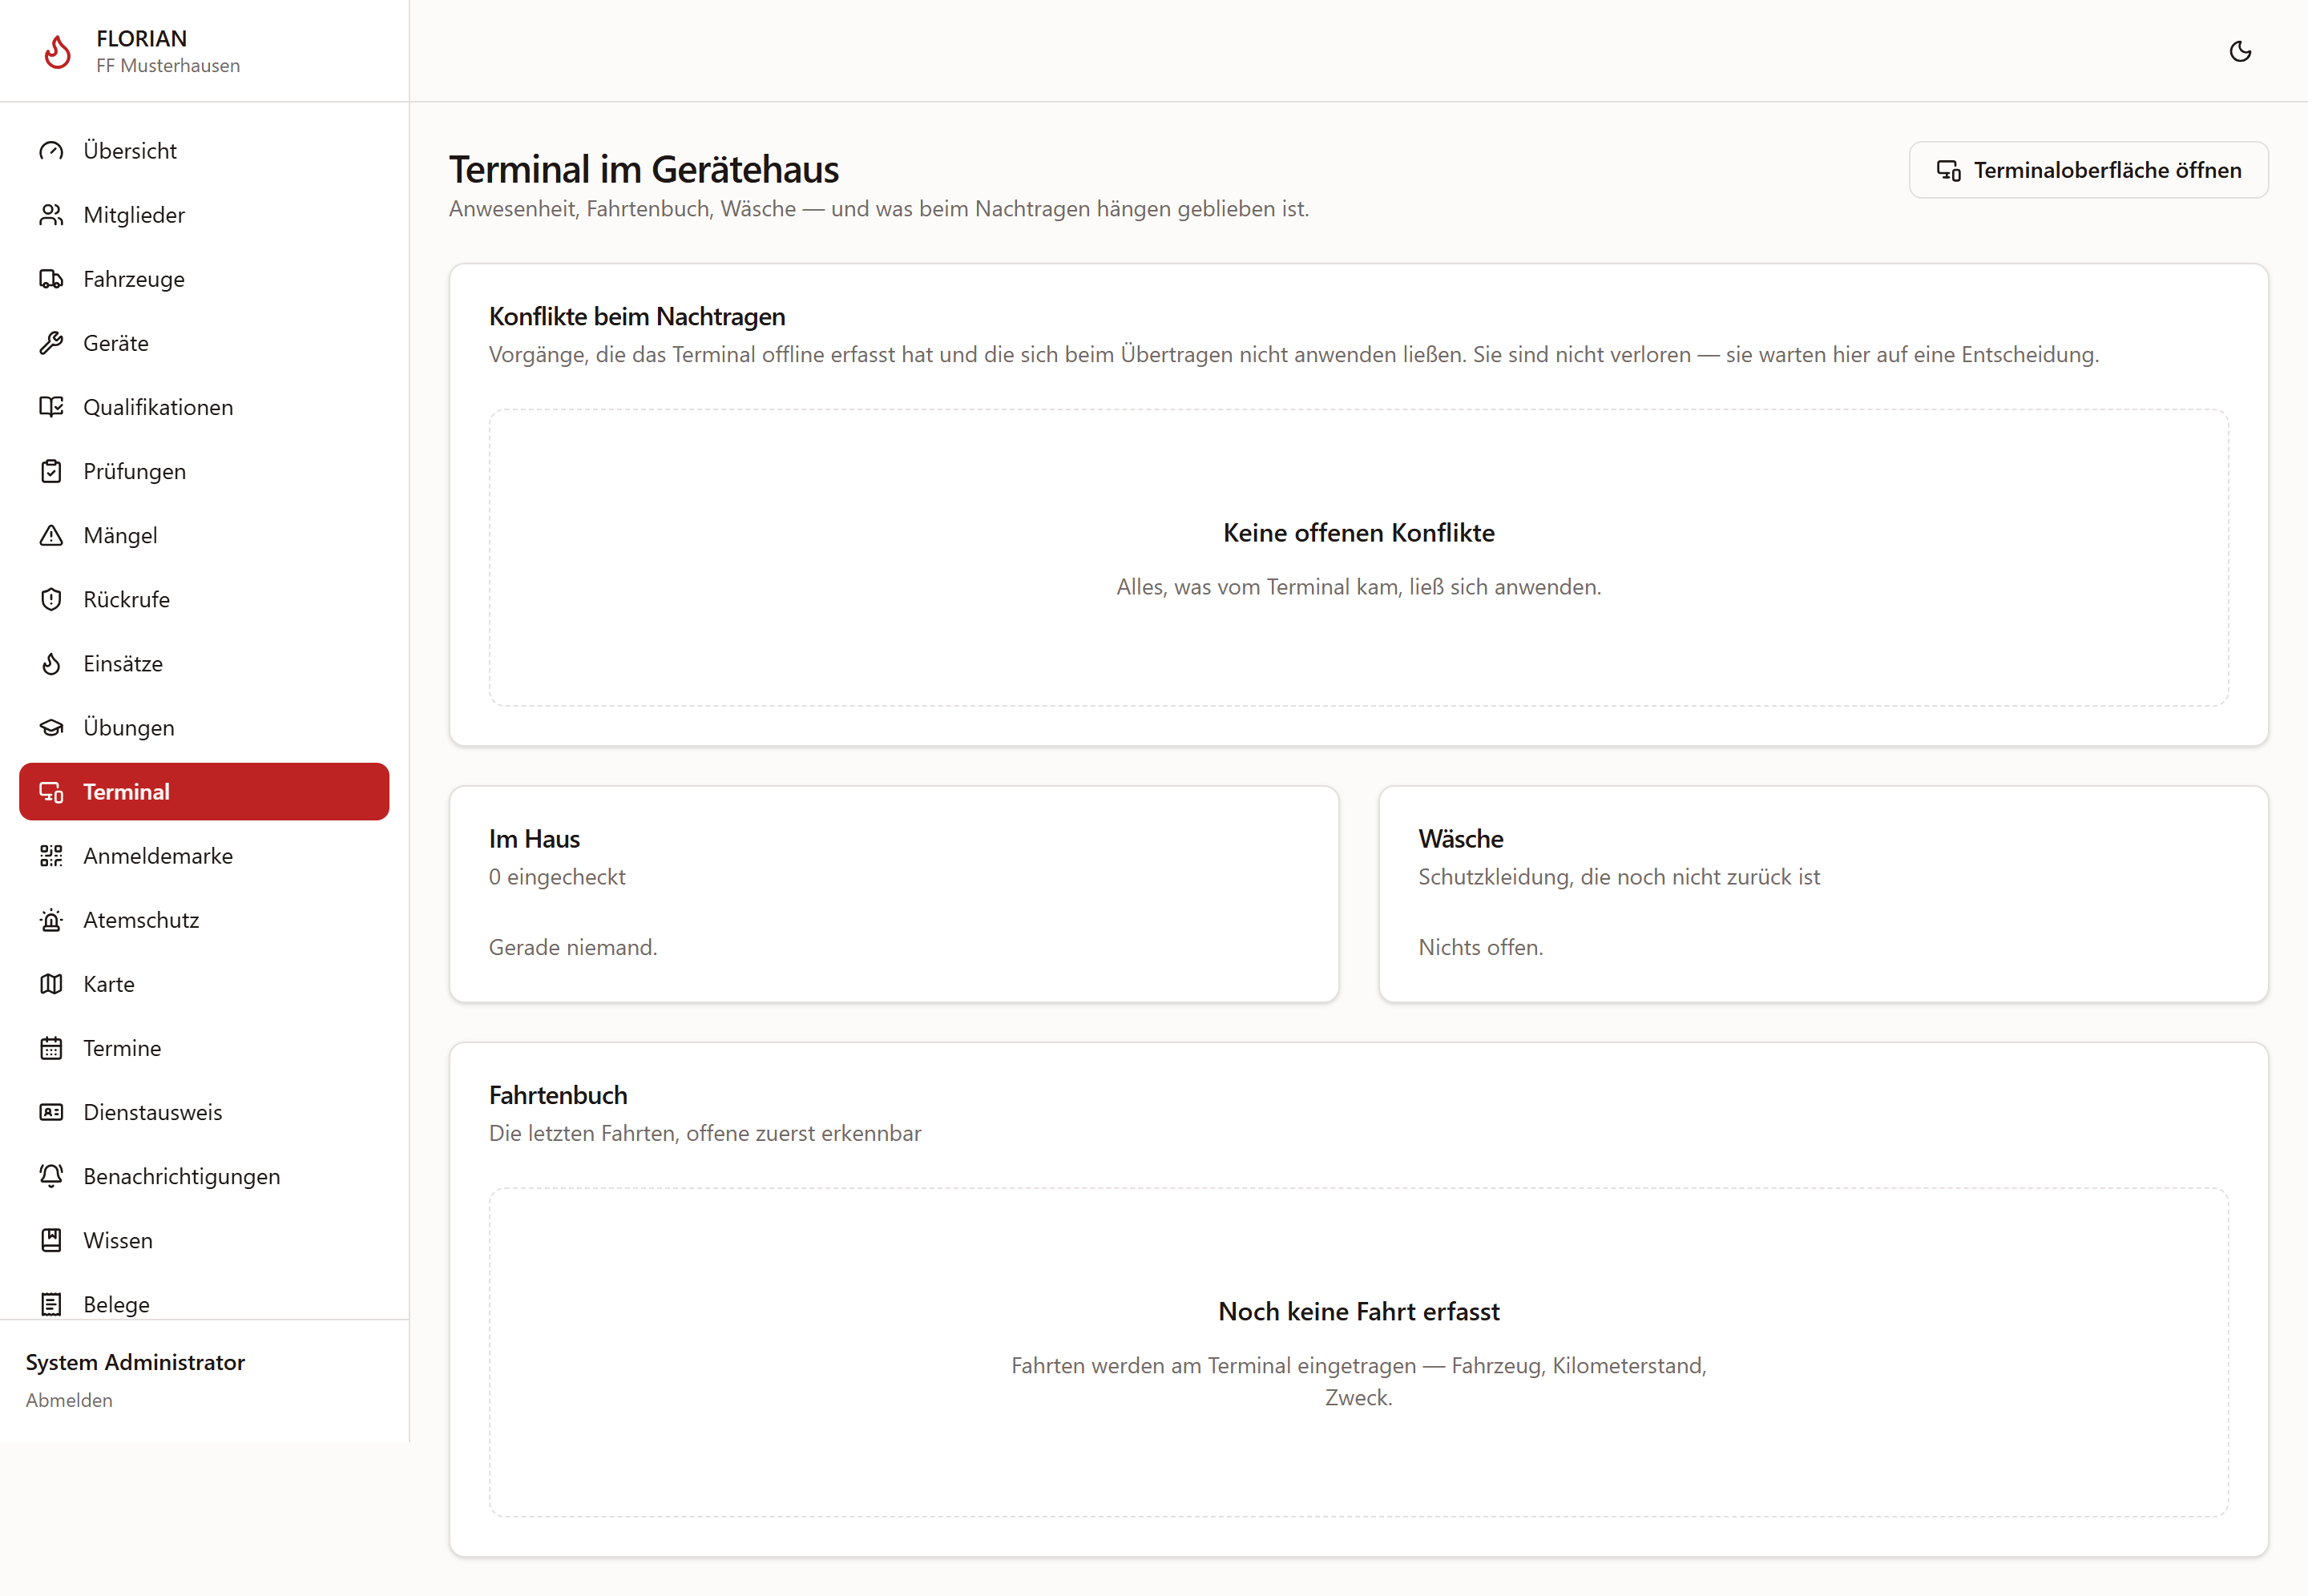The image size is (2308, 1596).
Task: Open the Termine calendar entry
Action: (x=204, y=1048)
